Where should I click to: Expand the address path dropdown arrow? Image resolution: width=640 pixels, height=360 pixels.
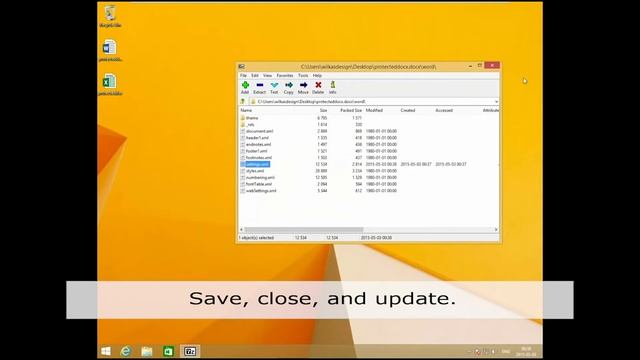496,102
